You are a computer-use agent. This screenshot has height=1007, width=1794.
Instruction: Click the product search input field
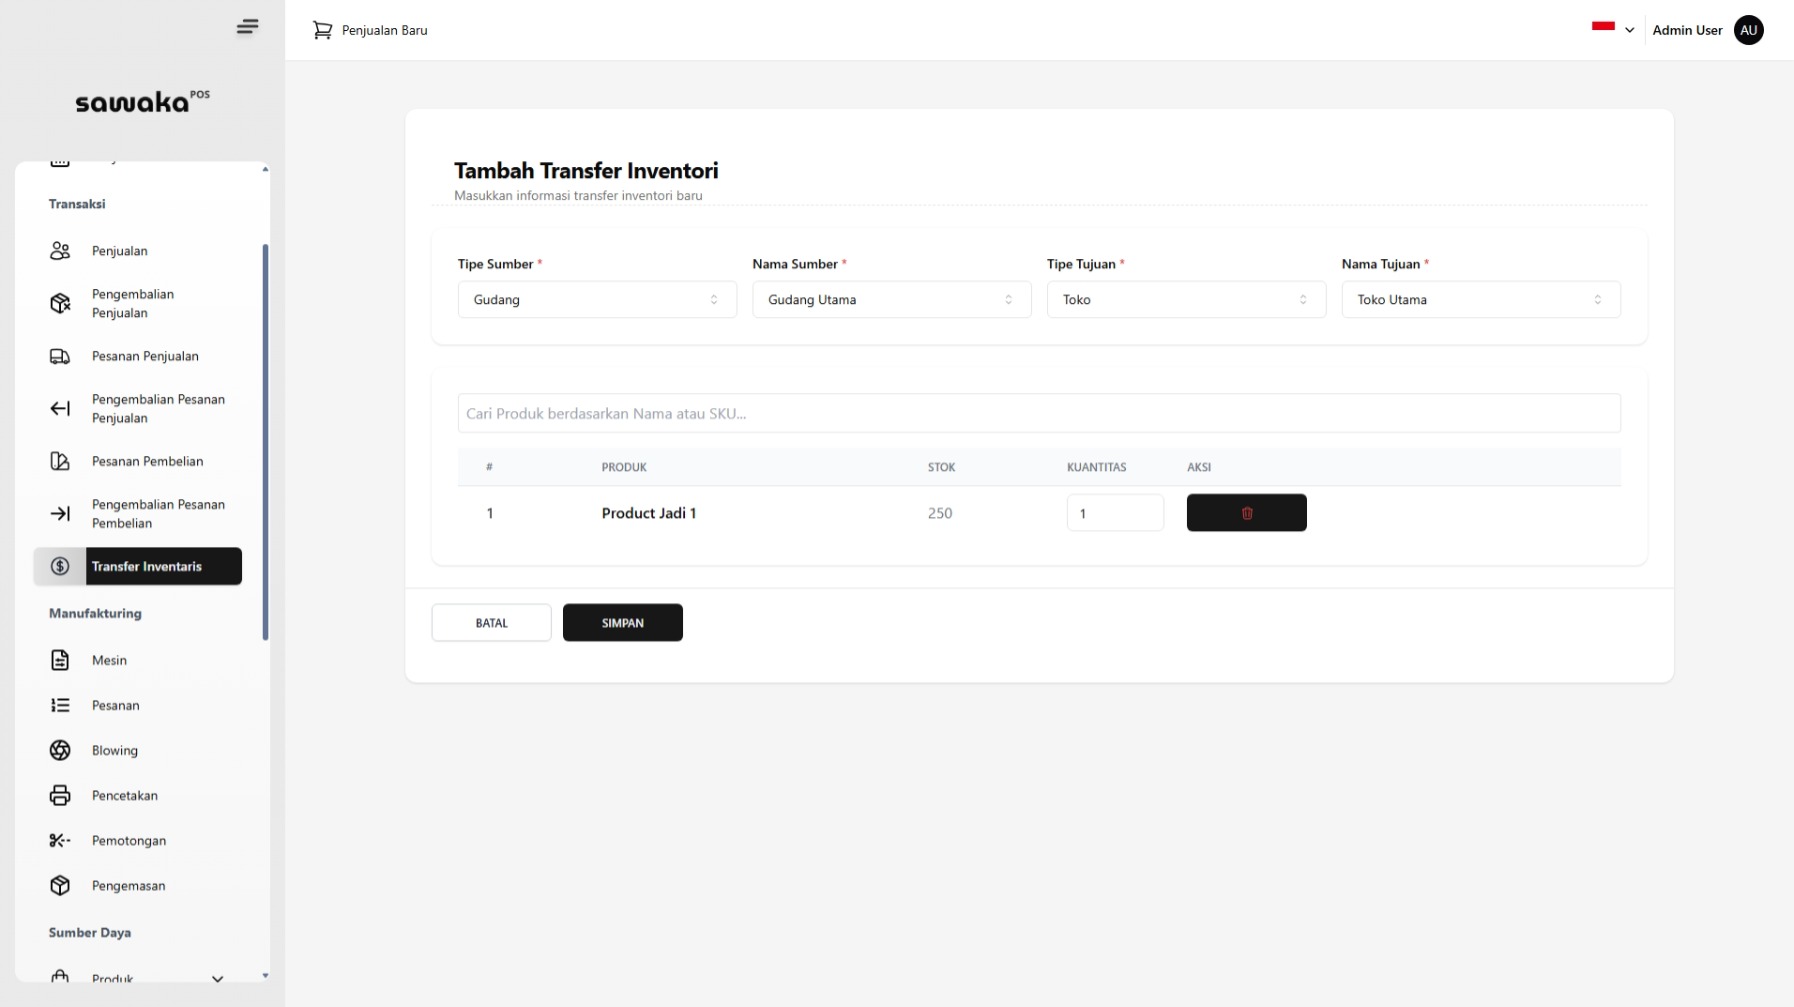pos(1038,413)
